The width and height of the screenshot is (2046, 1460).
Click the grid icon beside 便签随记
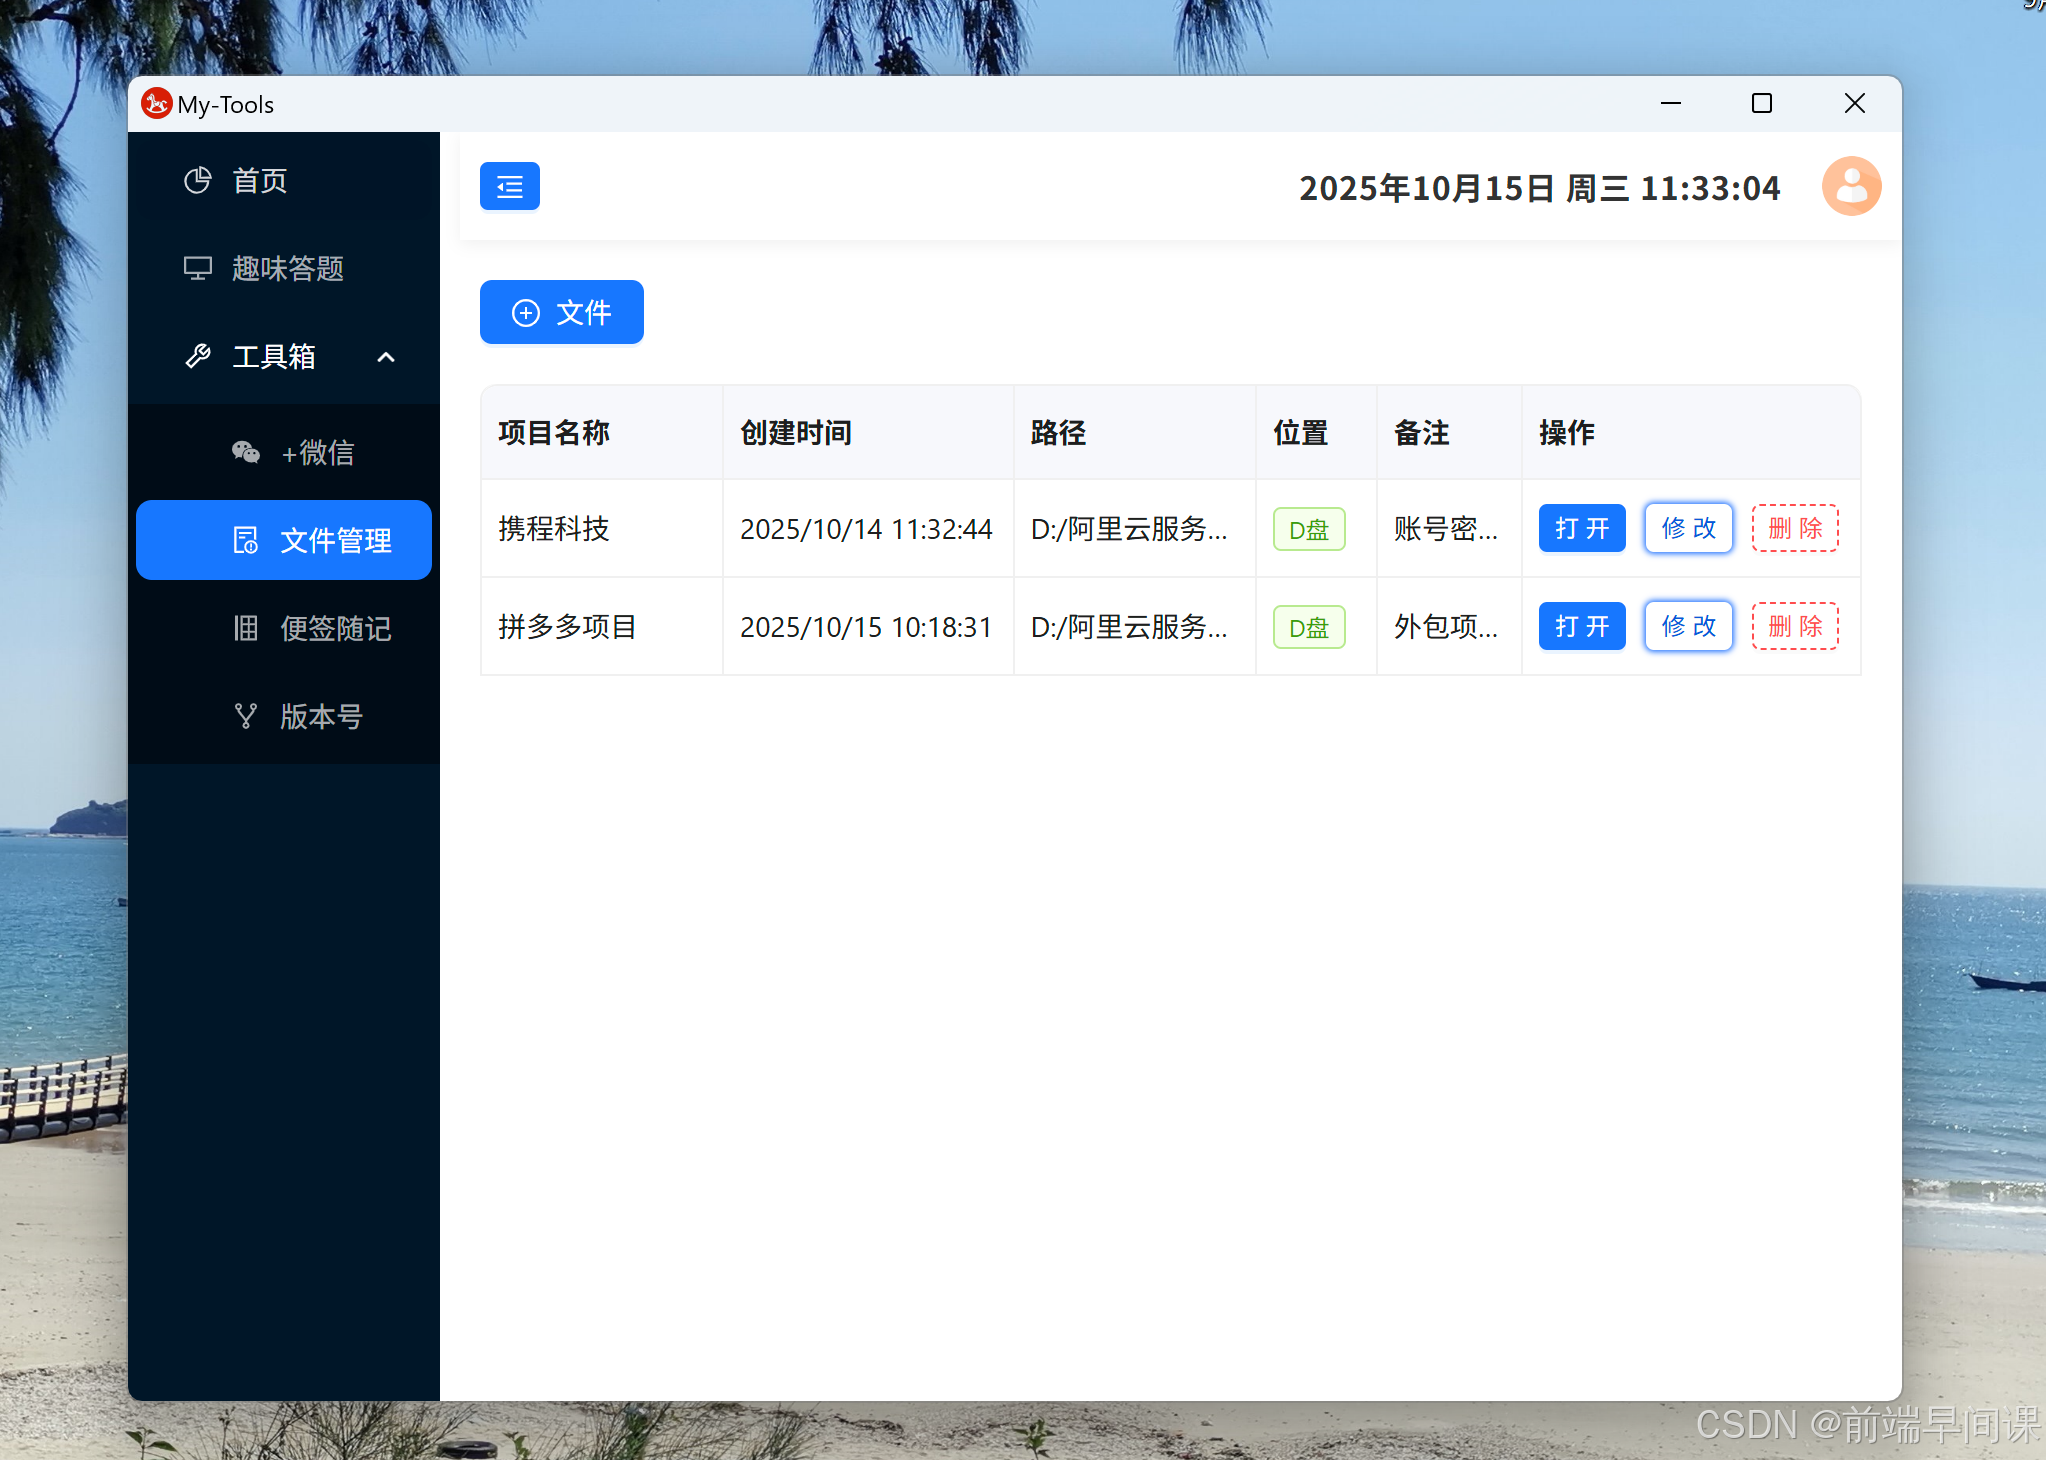click(x=246, y=629)
